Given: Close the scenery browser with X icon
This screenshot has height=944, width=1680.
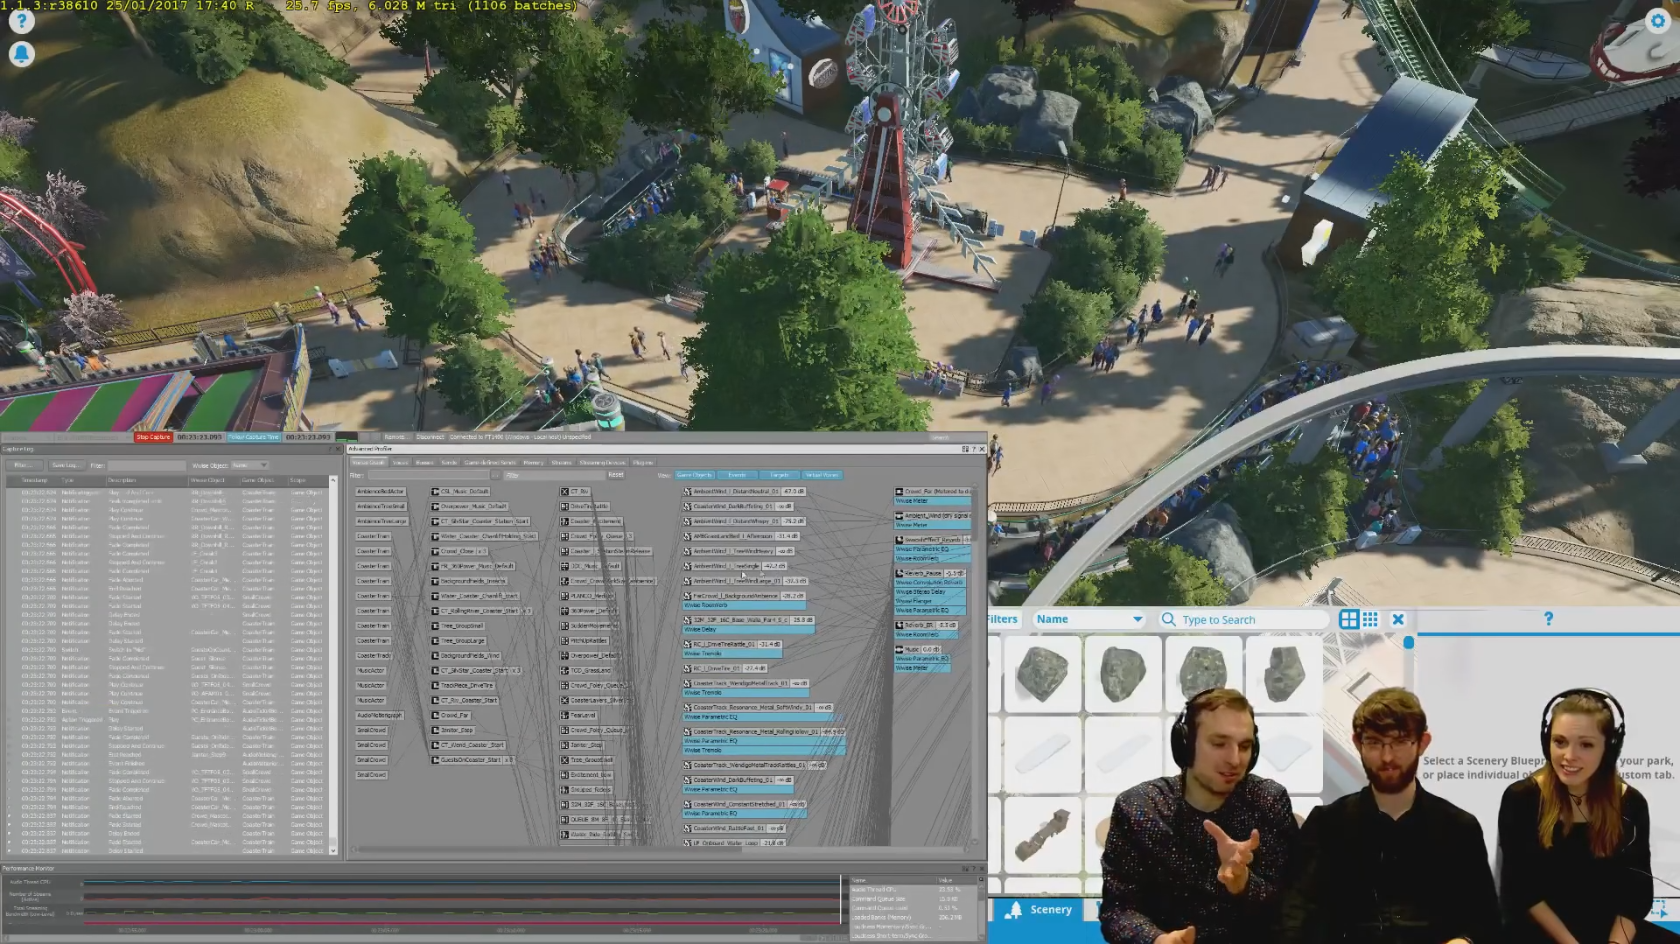Looking at the screenshot, I should [x=1398, y=619].
